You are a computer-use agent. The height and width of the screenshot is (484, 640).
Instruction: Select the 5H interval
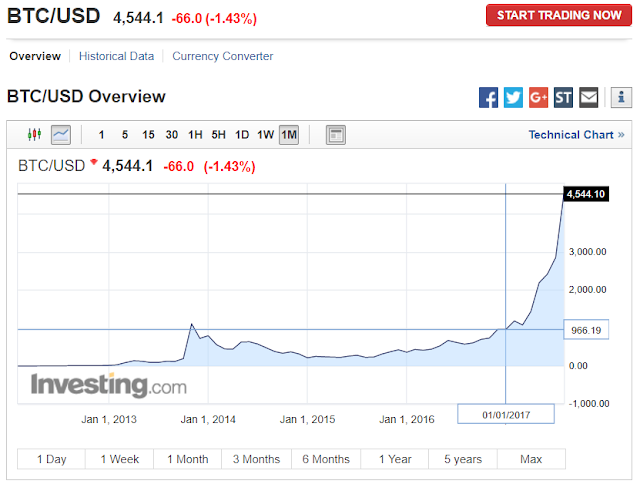coord(218,135)
